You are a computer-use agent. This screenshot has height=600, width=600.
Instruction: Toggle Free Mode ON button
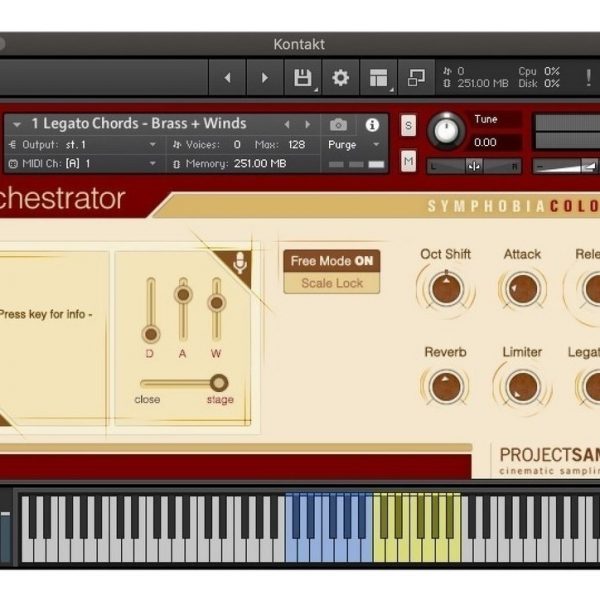[332, 261]
